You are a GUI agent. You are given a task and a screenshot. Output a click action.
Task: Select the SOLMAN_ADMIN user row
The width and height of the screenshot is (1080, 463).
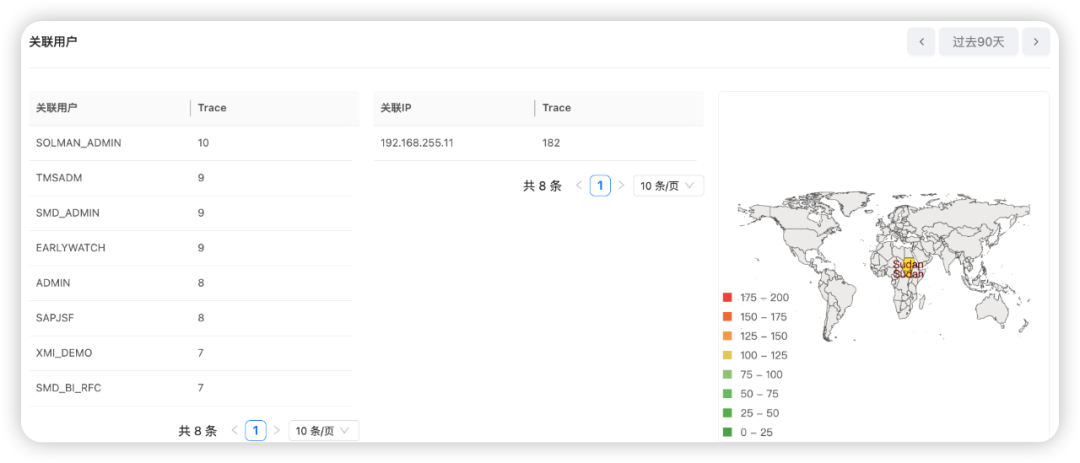tap(78, 143)
